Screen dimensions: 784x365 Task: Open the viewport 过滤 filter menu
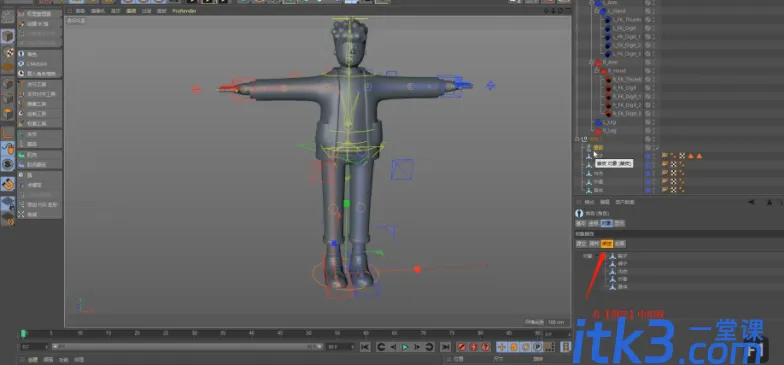tap(146, 10)
